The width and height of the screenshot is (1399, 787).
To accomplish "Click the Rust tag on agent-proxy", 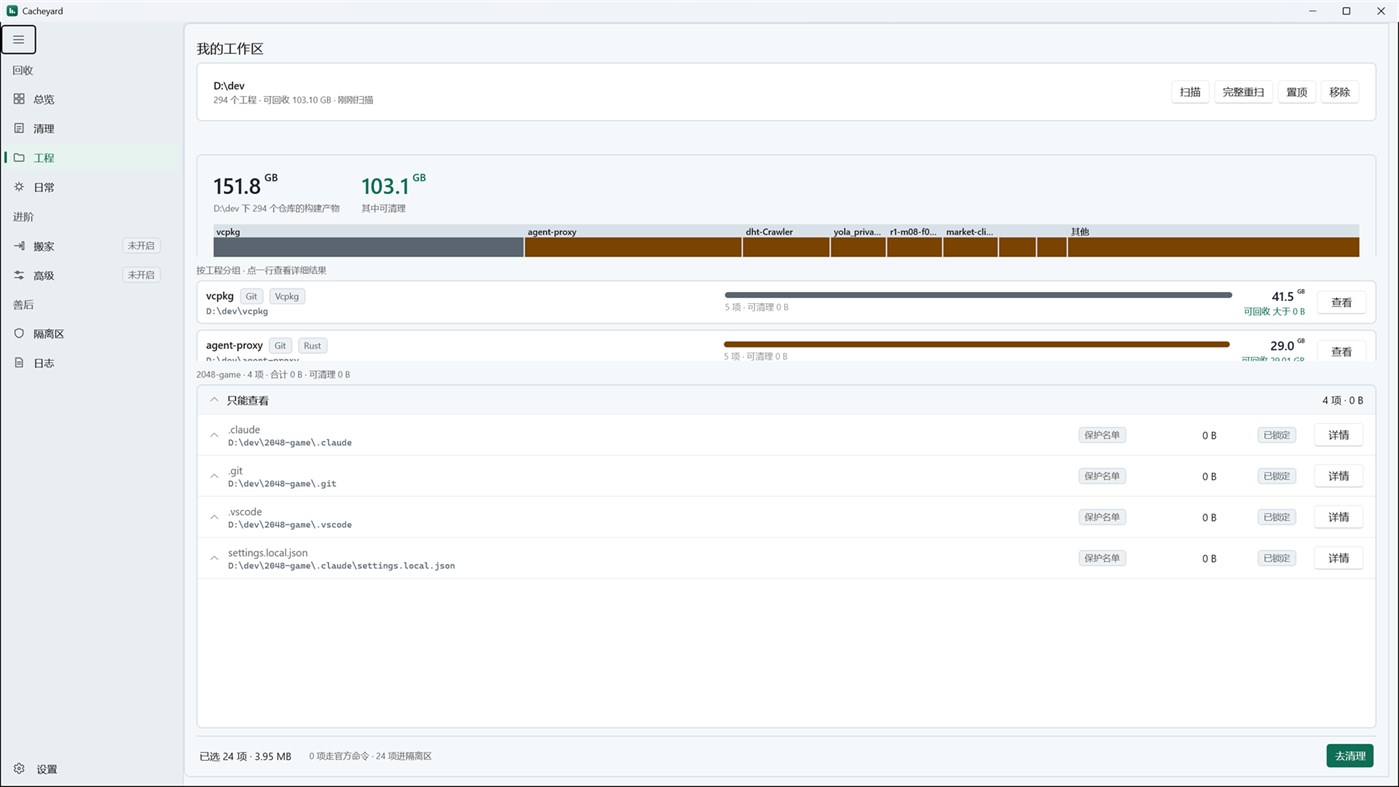I will tap(312, 346).
